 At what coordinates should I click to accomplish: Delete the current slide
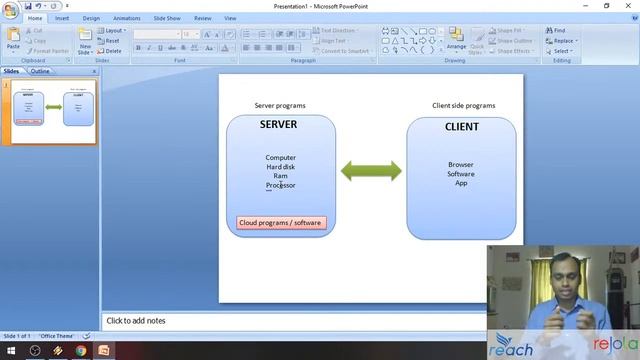[109, 51]
